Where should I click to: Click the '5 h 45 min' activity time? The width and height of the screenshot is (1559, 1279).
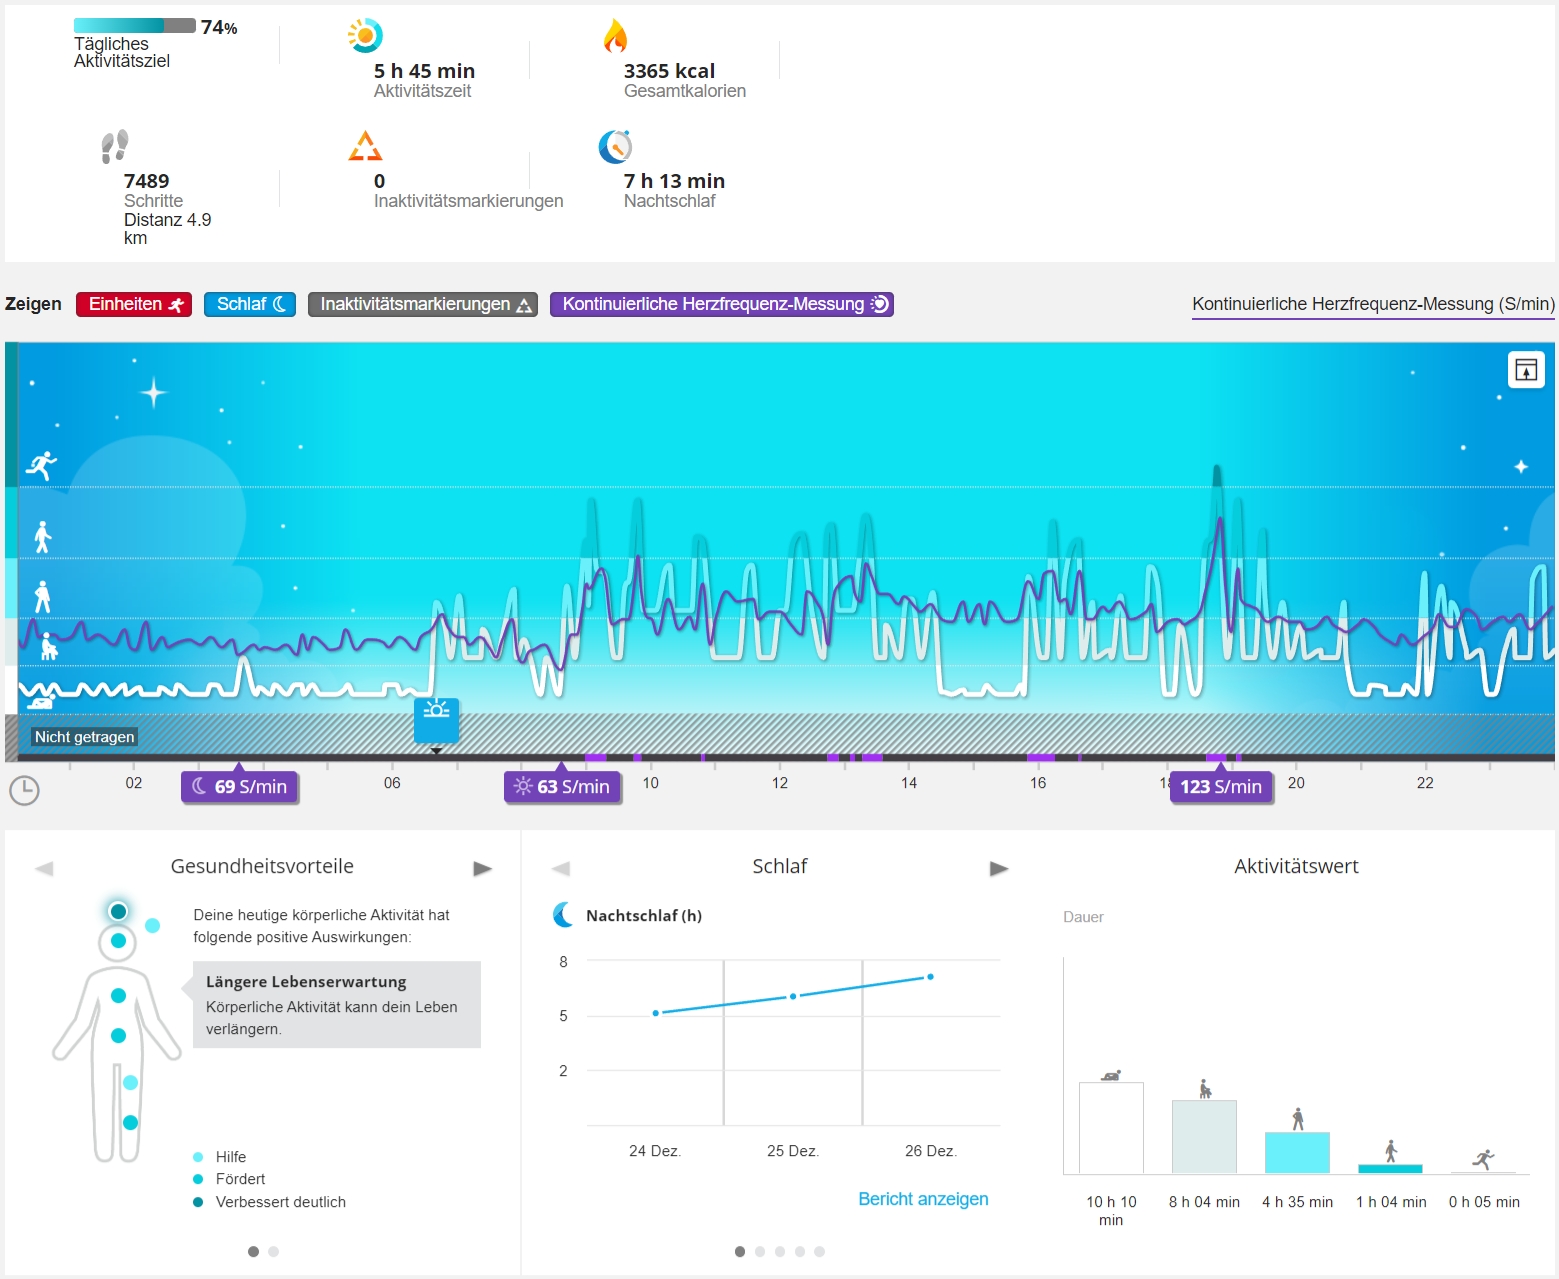pos(424,71)
